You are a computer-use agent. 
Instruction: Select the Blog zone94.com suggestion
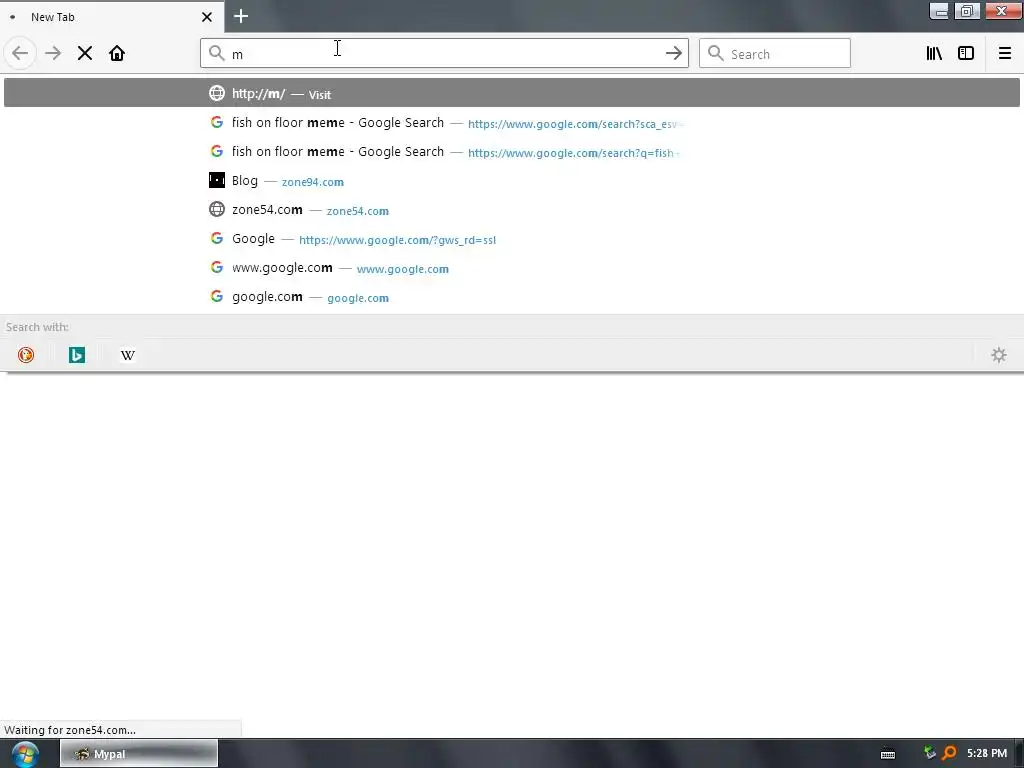click(x=511, y=181)
